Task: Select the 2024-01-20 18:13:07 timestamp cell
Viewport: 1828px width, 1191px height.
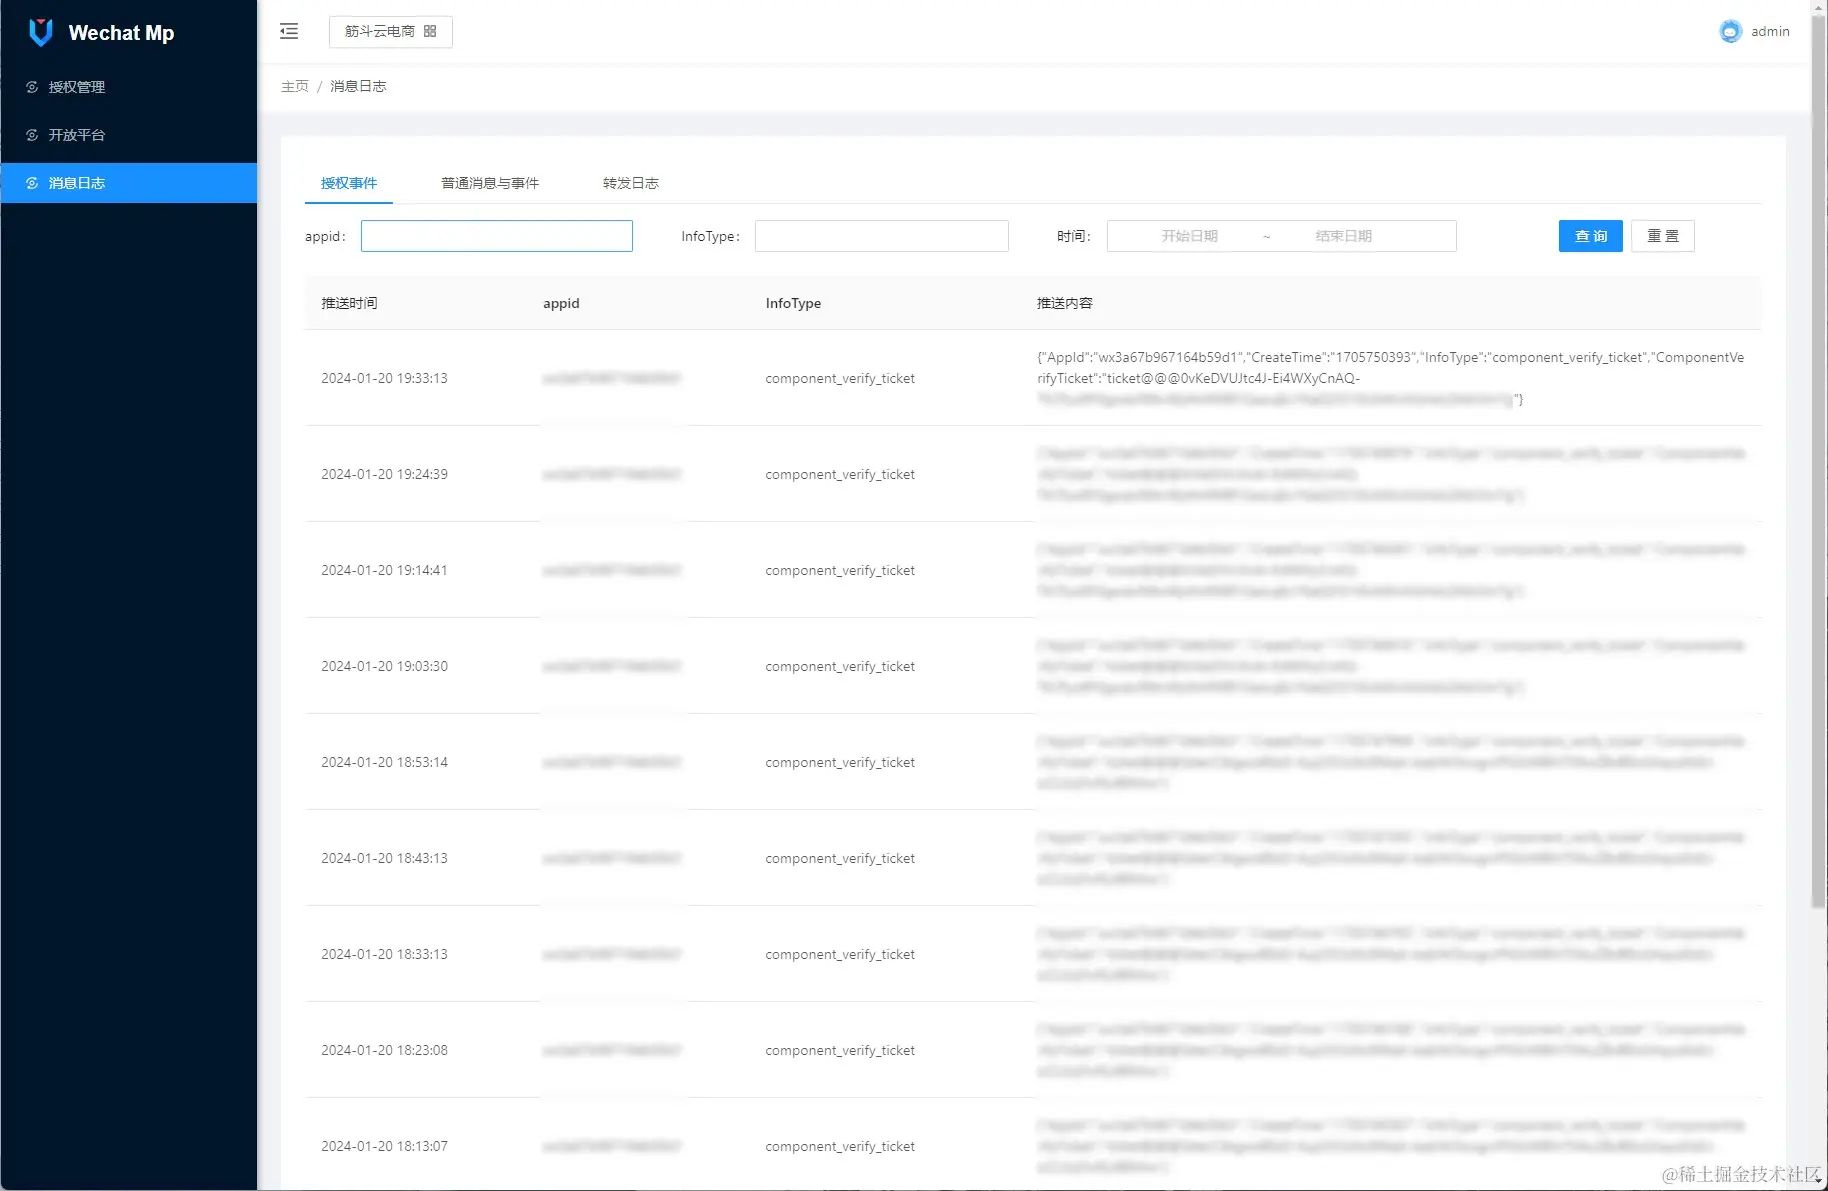Action: tap(384, 1146)
